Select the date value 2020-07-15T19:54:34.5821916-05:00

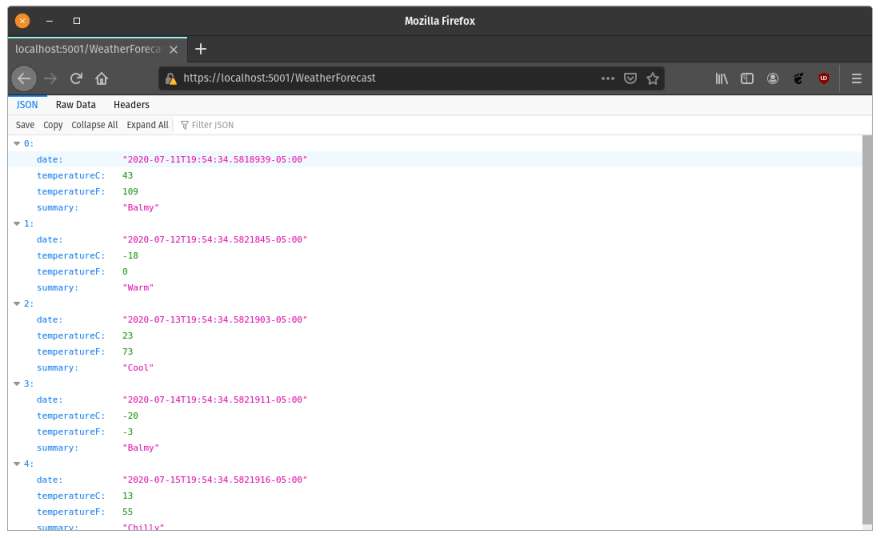coord(215,480)
